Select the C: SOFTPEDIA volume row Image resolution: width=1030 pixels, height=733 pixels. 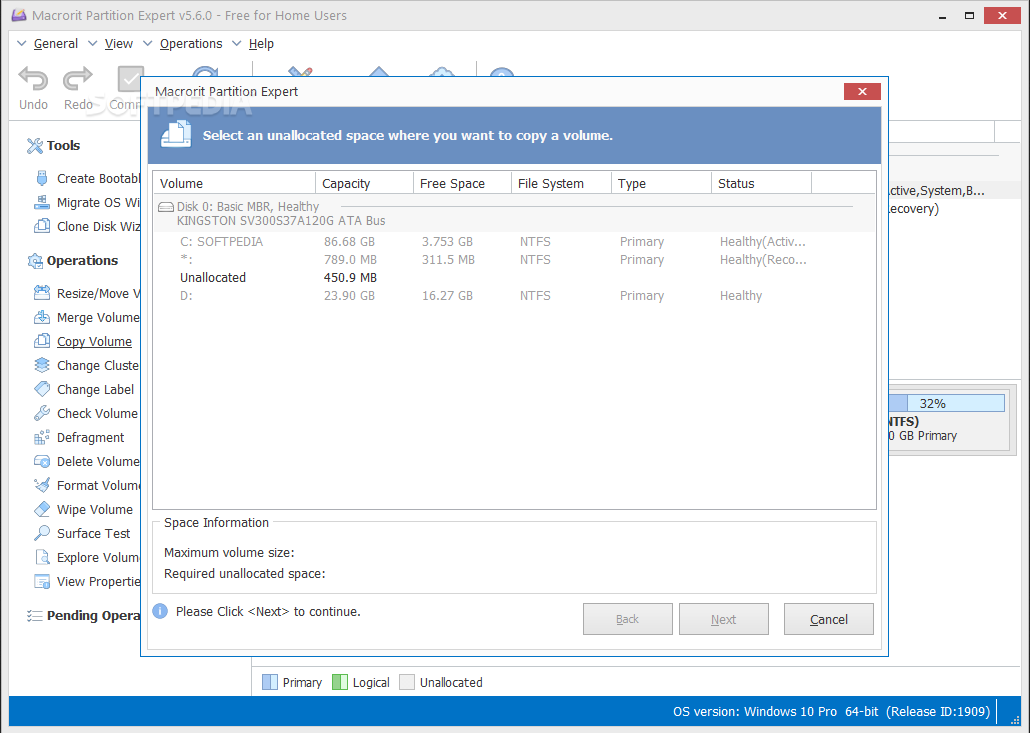coord(514,242)
